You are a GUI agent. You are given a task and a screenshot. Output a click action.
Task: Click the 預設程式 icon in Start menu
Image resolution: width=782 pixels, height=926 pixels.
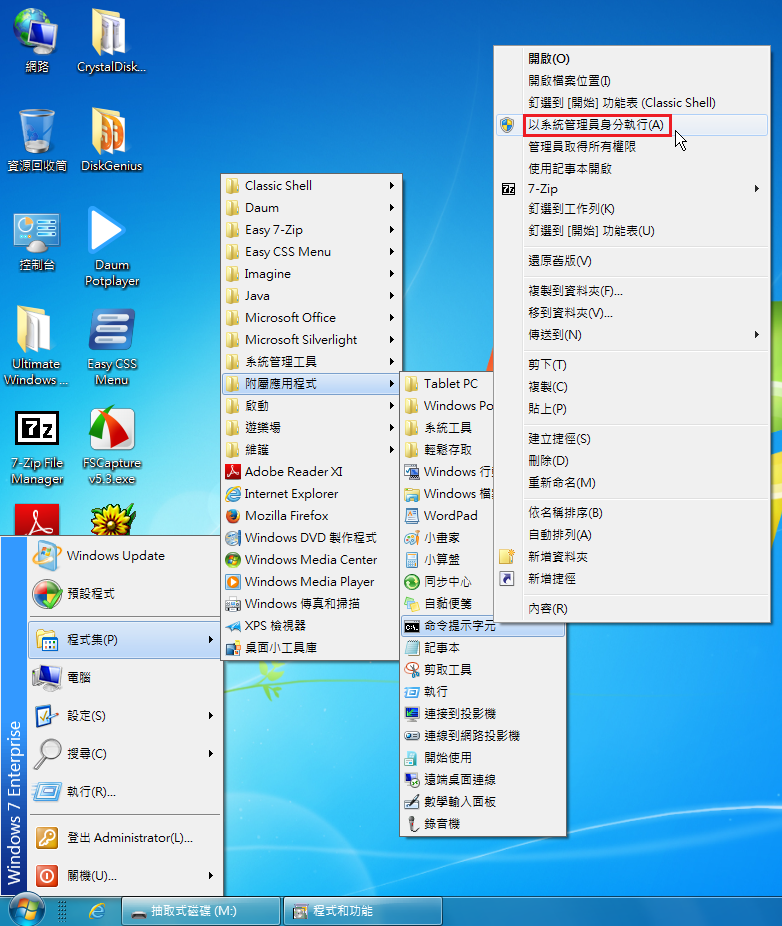pyautogui.click(x=47, y=594)
